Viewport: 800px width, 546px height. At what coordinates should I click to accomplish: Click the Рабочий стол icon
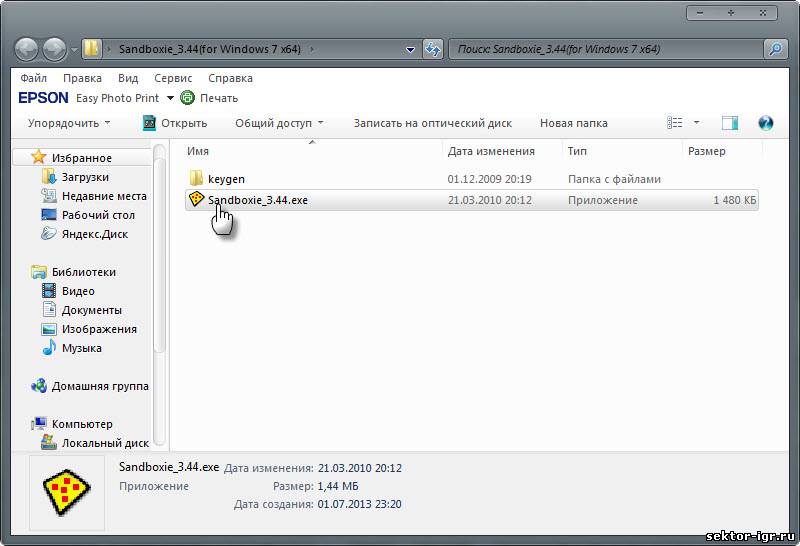48,214
